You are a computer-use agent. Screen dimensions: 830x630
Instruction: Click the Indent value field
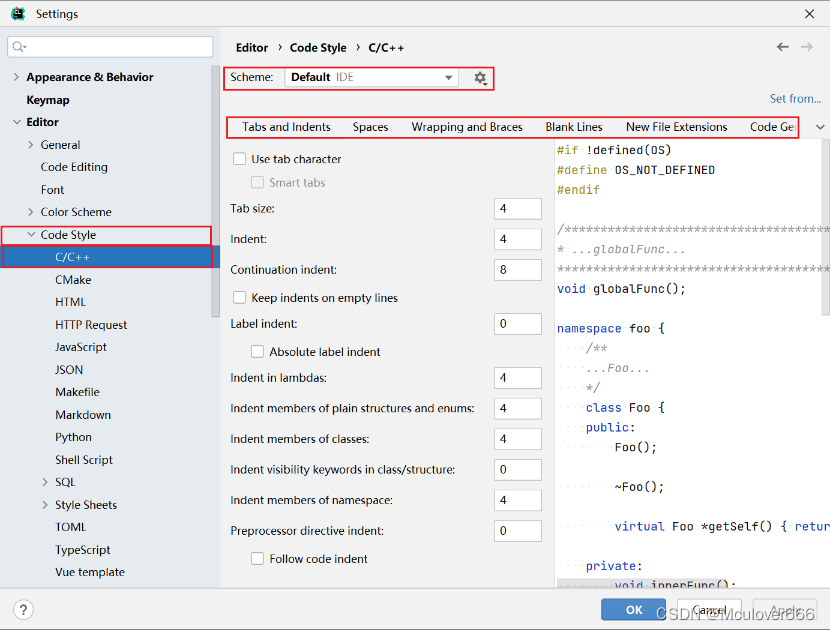click(x=518, y=239)
